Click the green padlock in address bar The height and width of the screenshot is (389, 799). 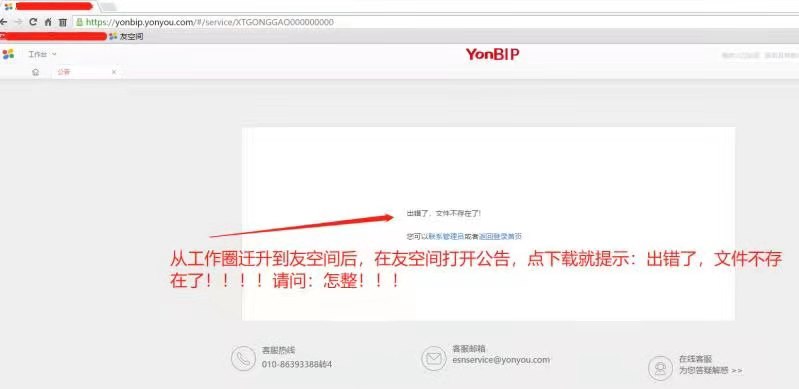[79, 22]
